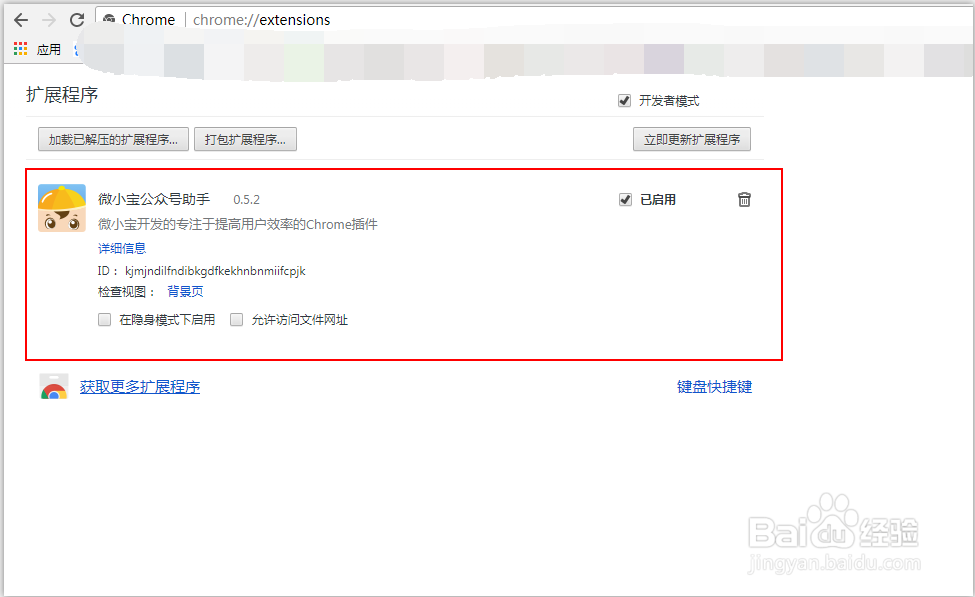Screen dimensions: 975x597
Task: Delete the extension with the trash can icon
Action: 744,199
